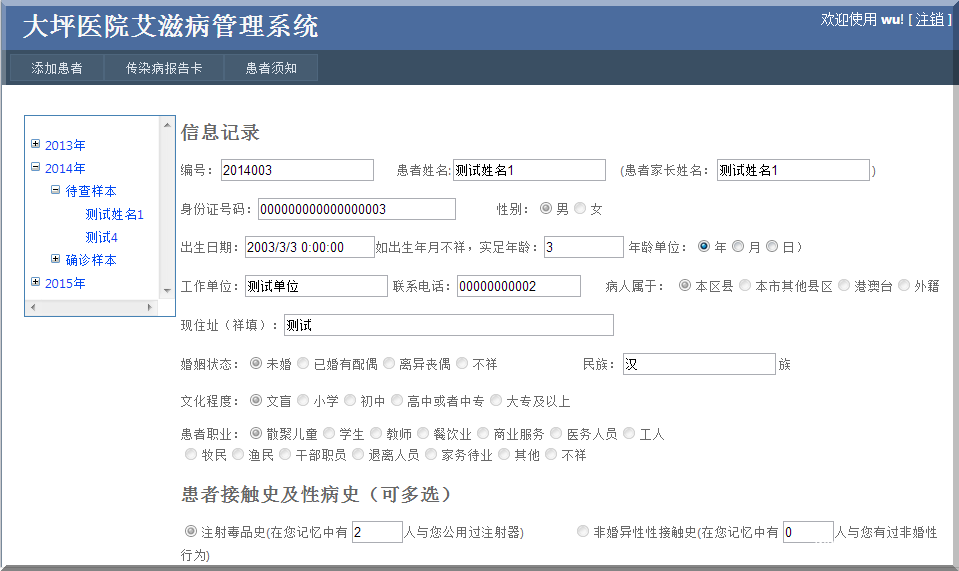Expand the 确诊样本 node
Viewport: 959px width, 571px height.
[56, 259]
